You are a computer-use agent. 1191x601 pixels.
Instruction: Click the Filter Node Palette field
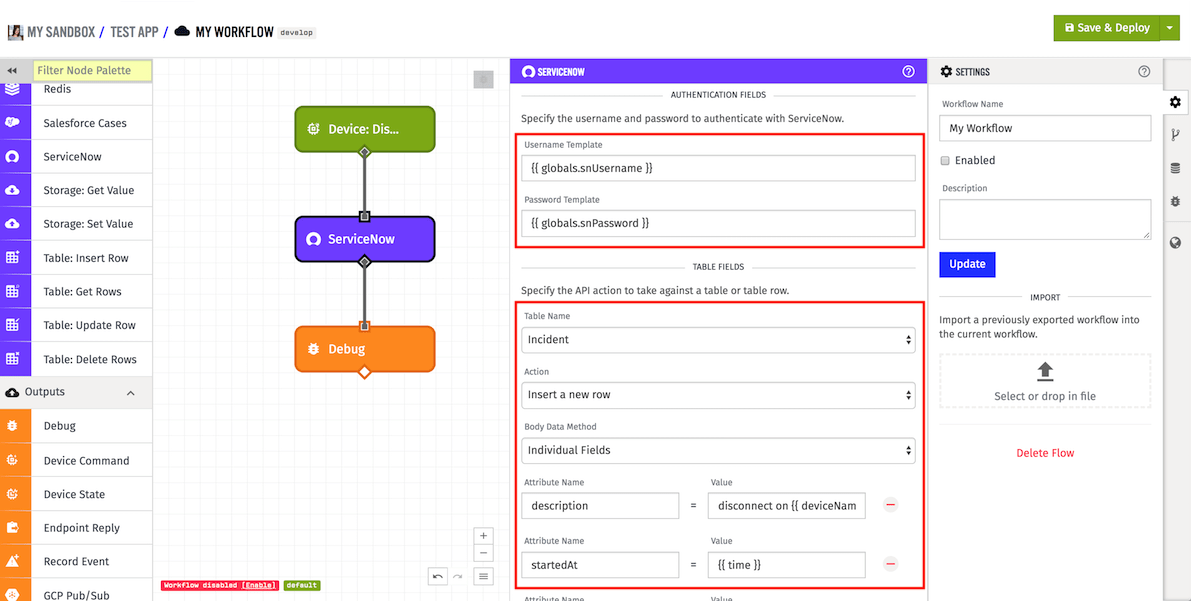point(93,71)
